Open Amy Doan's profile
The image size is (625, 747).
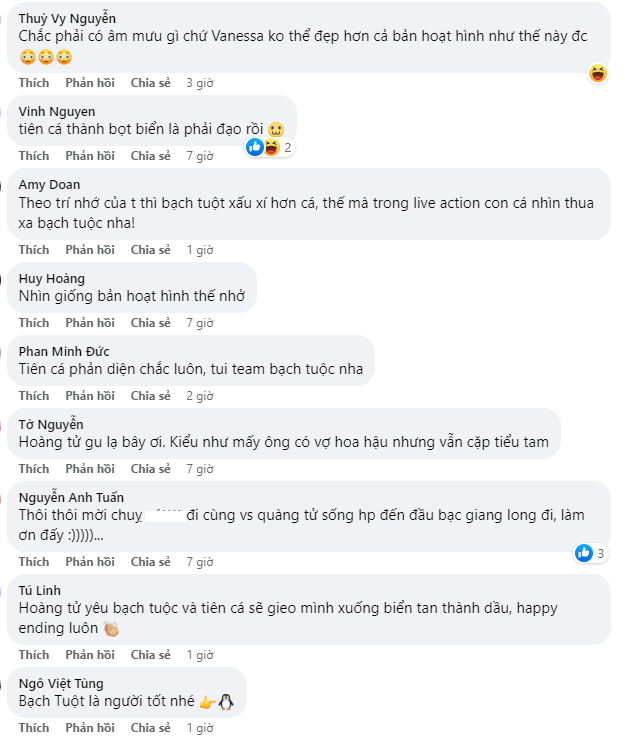coord(51,184)
